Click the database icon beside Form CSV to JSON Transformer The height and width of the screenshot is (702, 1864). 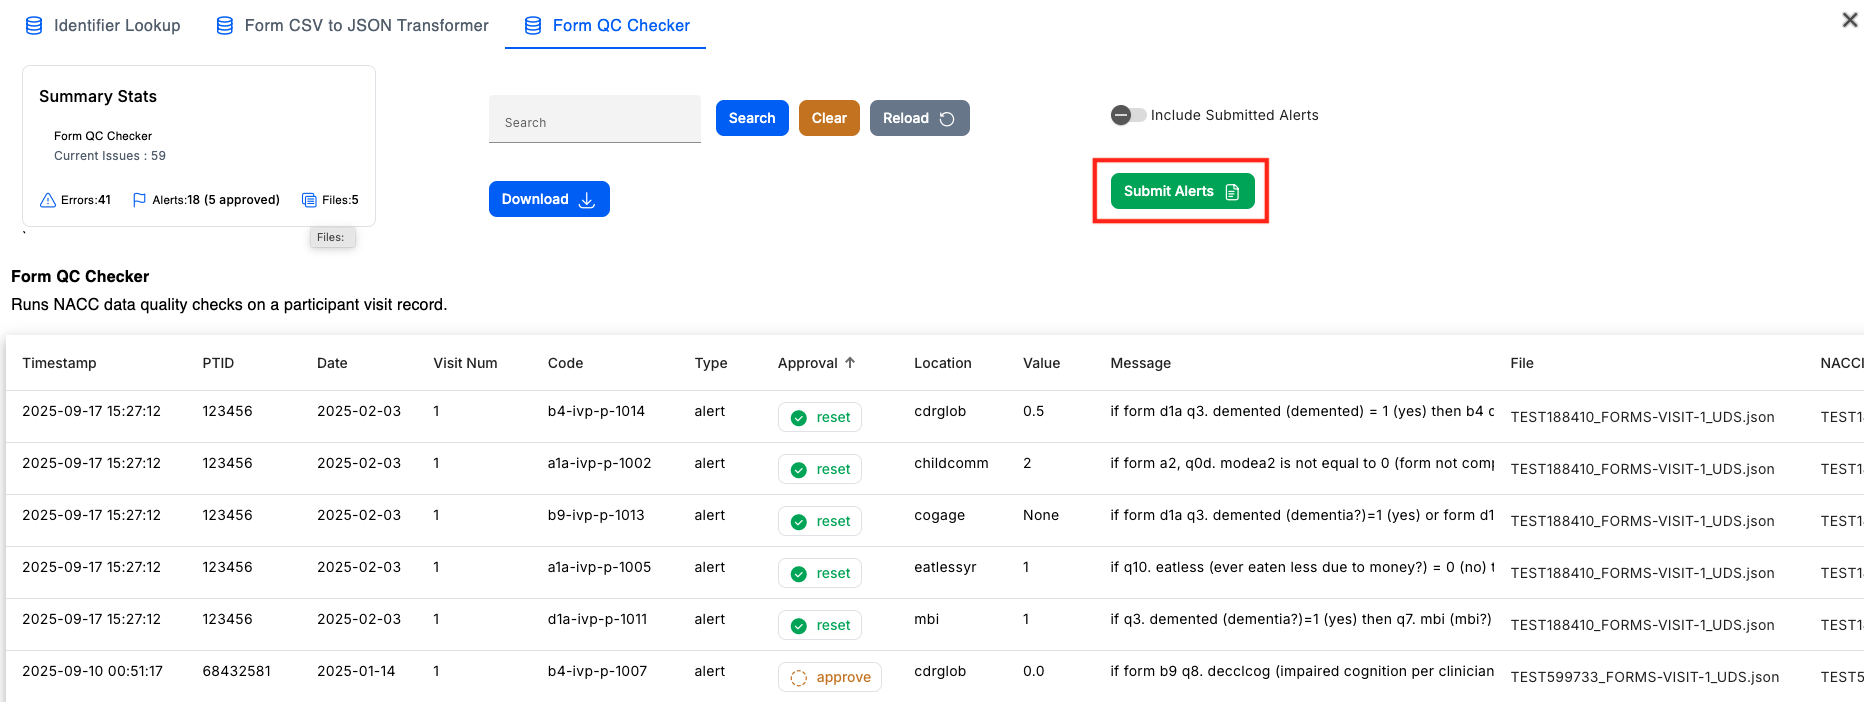pos(225,26)
